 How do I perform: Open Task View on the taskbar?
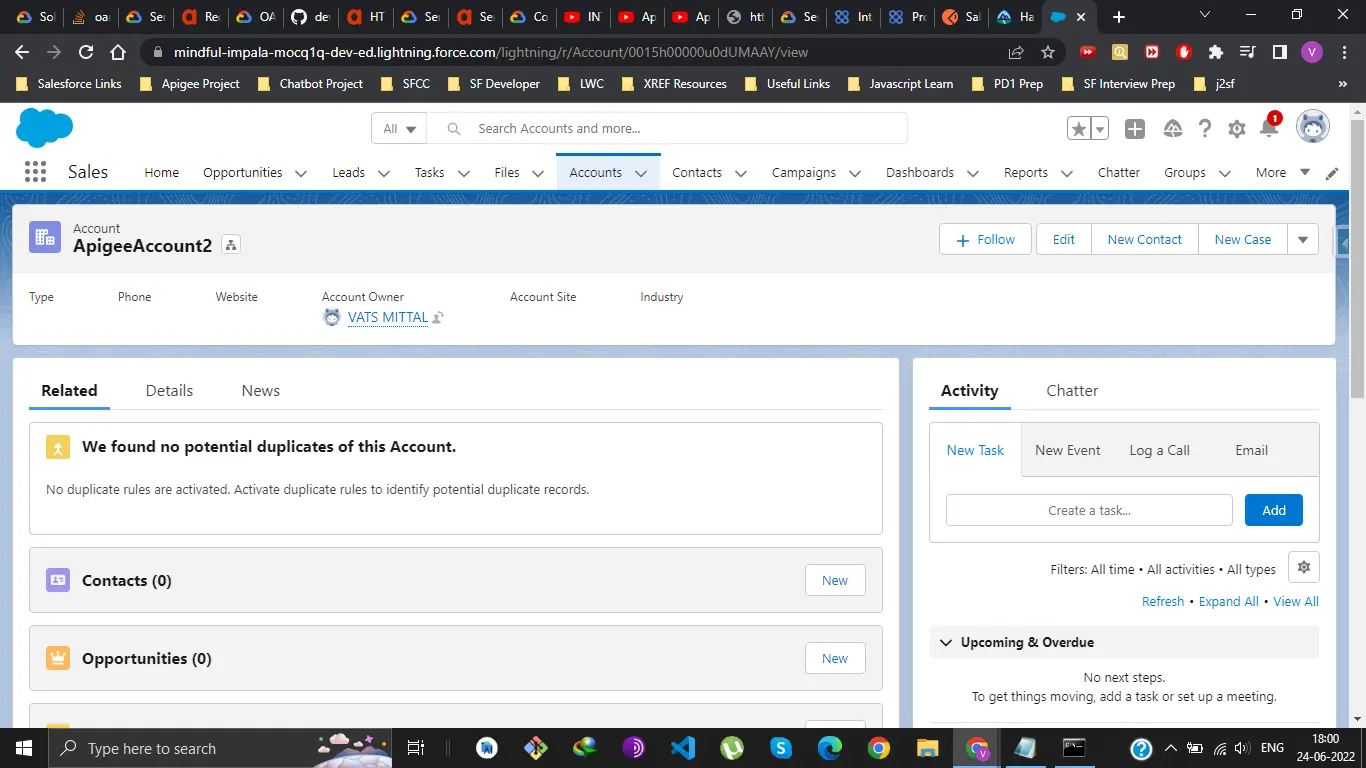tap(417, 748)
